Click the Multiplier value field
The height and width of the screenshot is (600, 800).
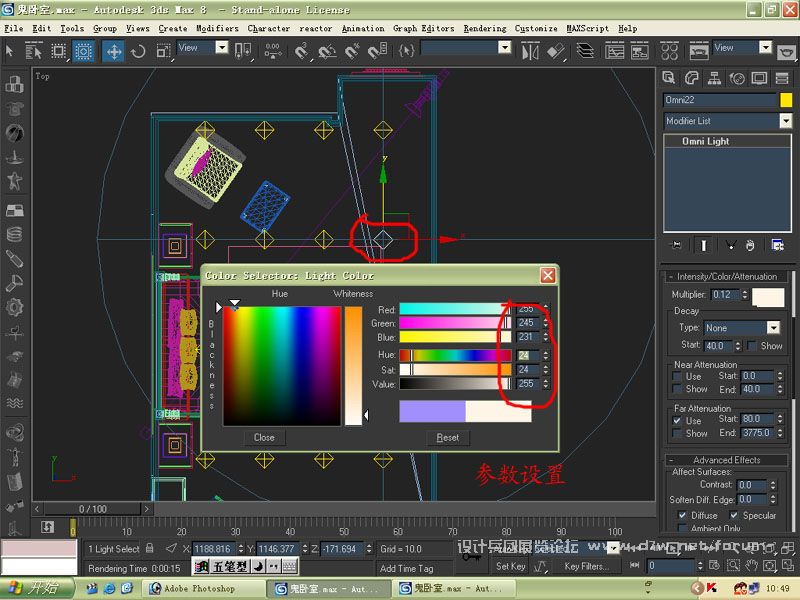[x=724, y=294]
